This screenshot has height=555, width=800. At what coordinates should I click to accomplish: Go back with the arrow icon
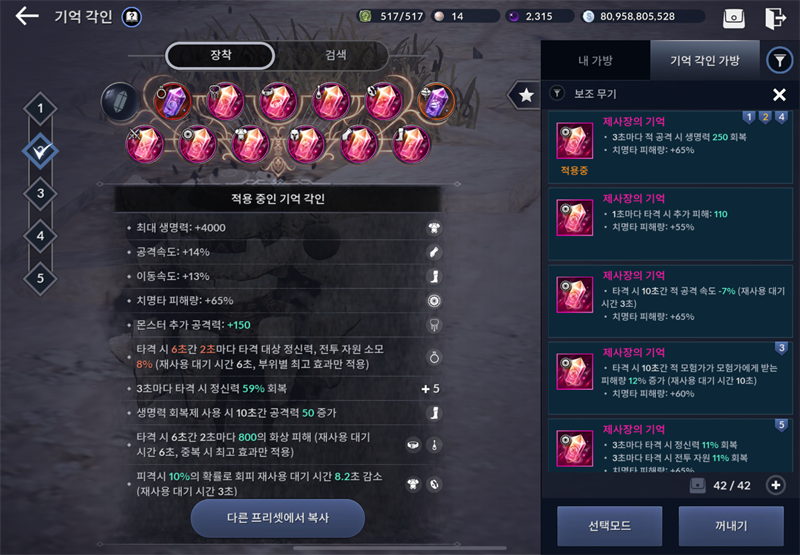(x=27, y=16)
